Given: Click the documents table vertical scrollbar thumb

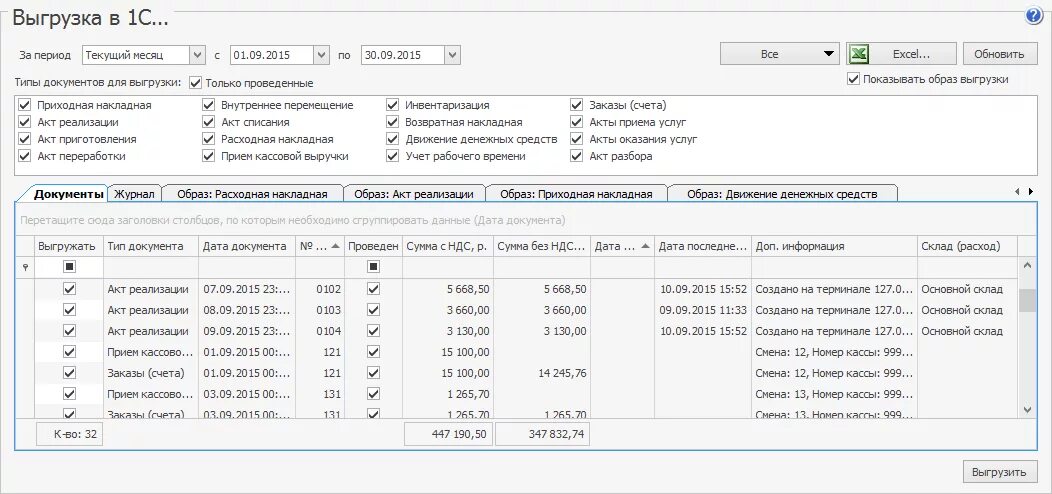Looking at the screenshot, I should coord(1027,300).
